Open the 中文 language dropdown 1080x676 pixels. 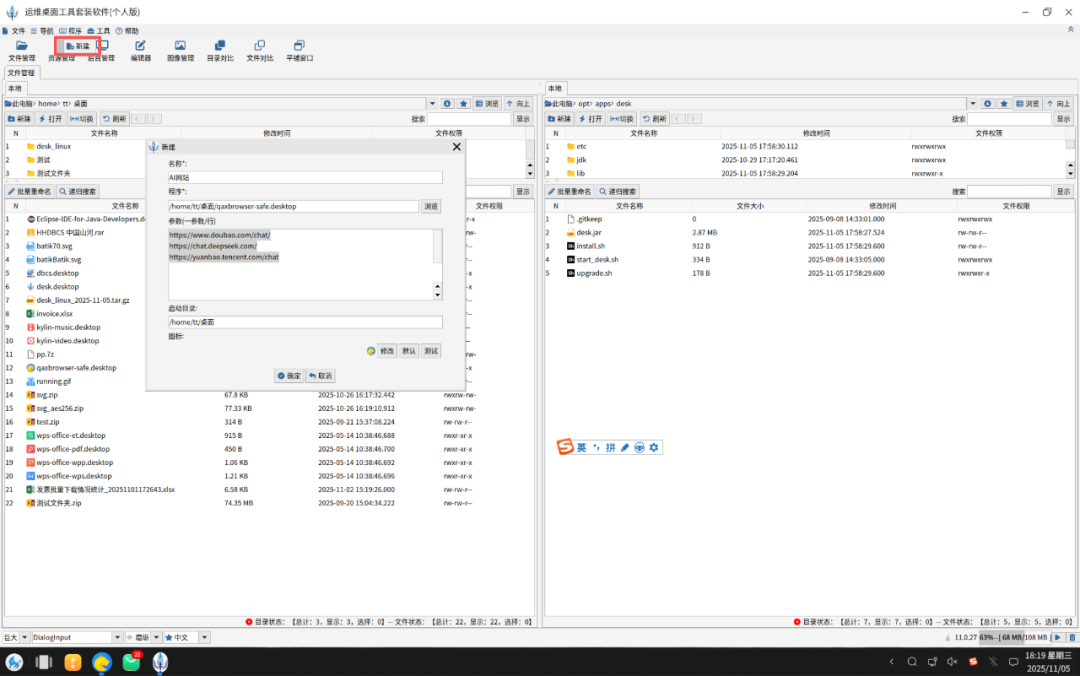point(204,637)
